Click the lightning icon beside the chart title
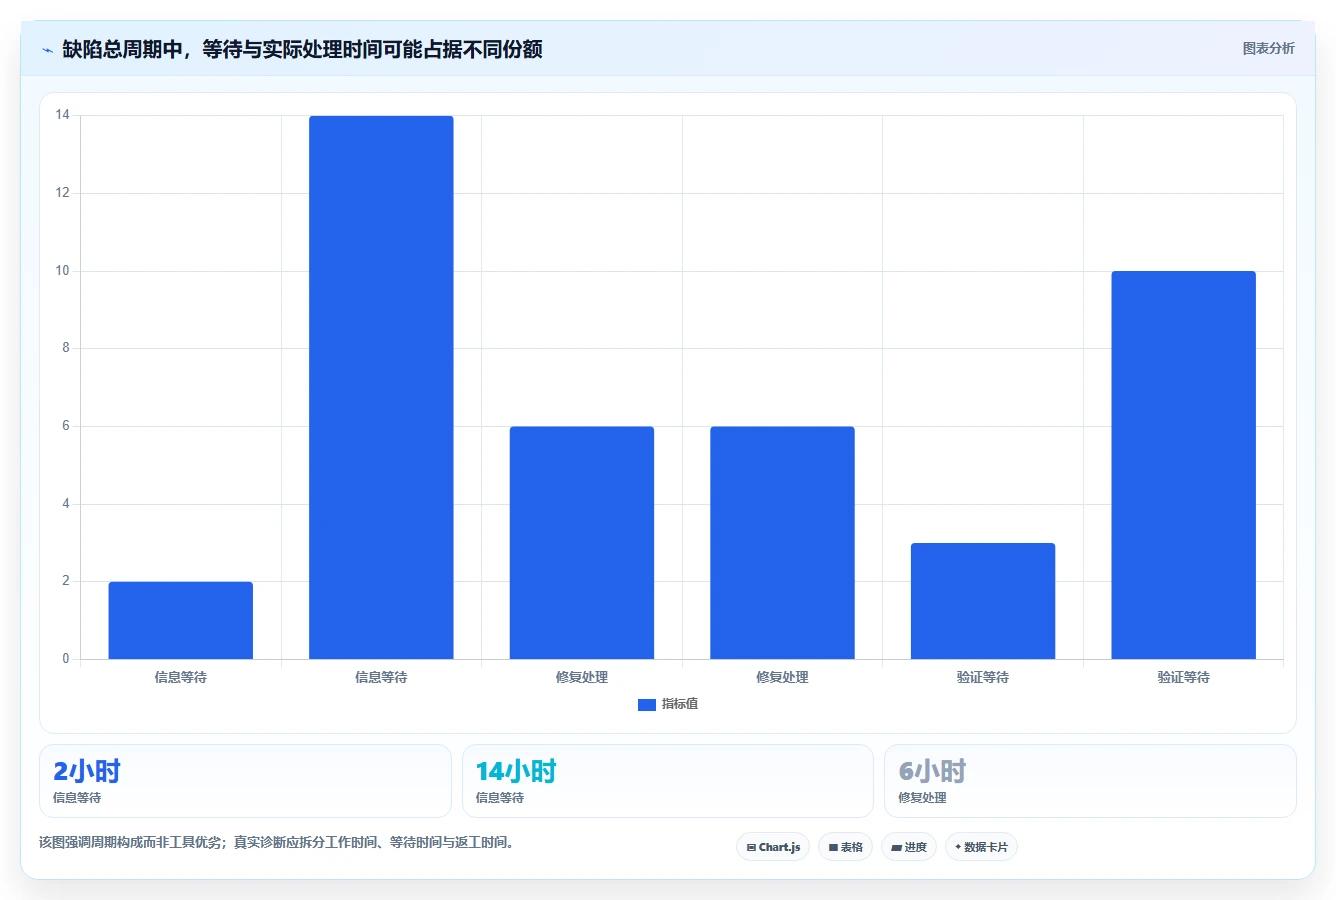Image resolution: width=1336 pixels, height=900 pixels. [47, 50]
